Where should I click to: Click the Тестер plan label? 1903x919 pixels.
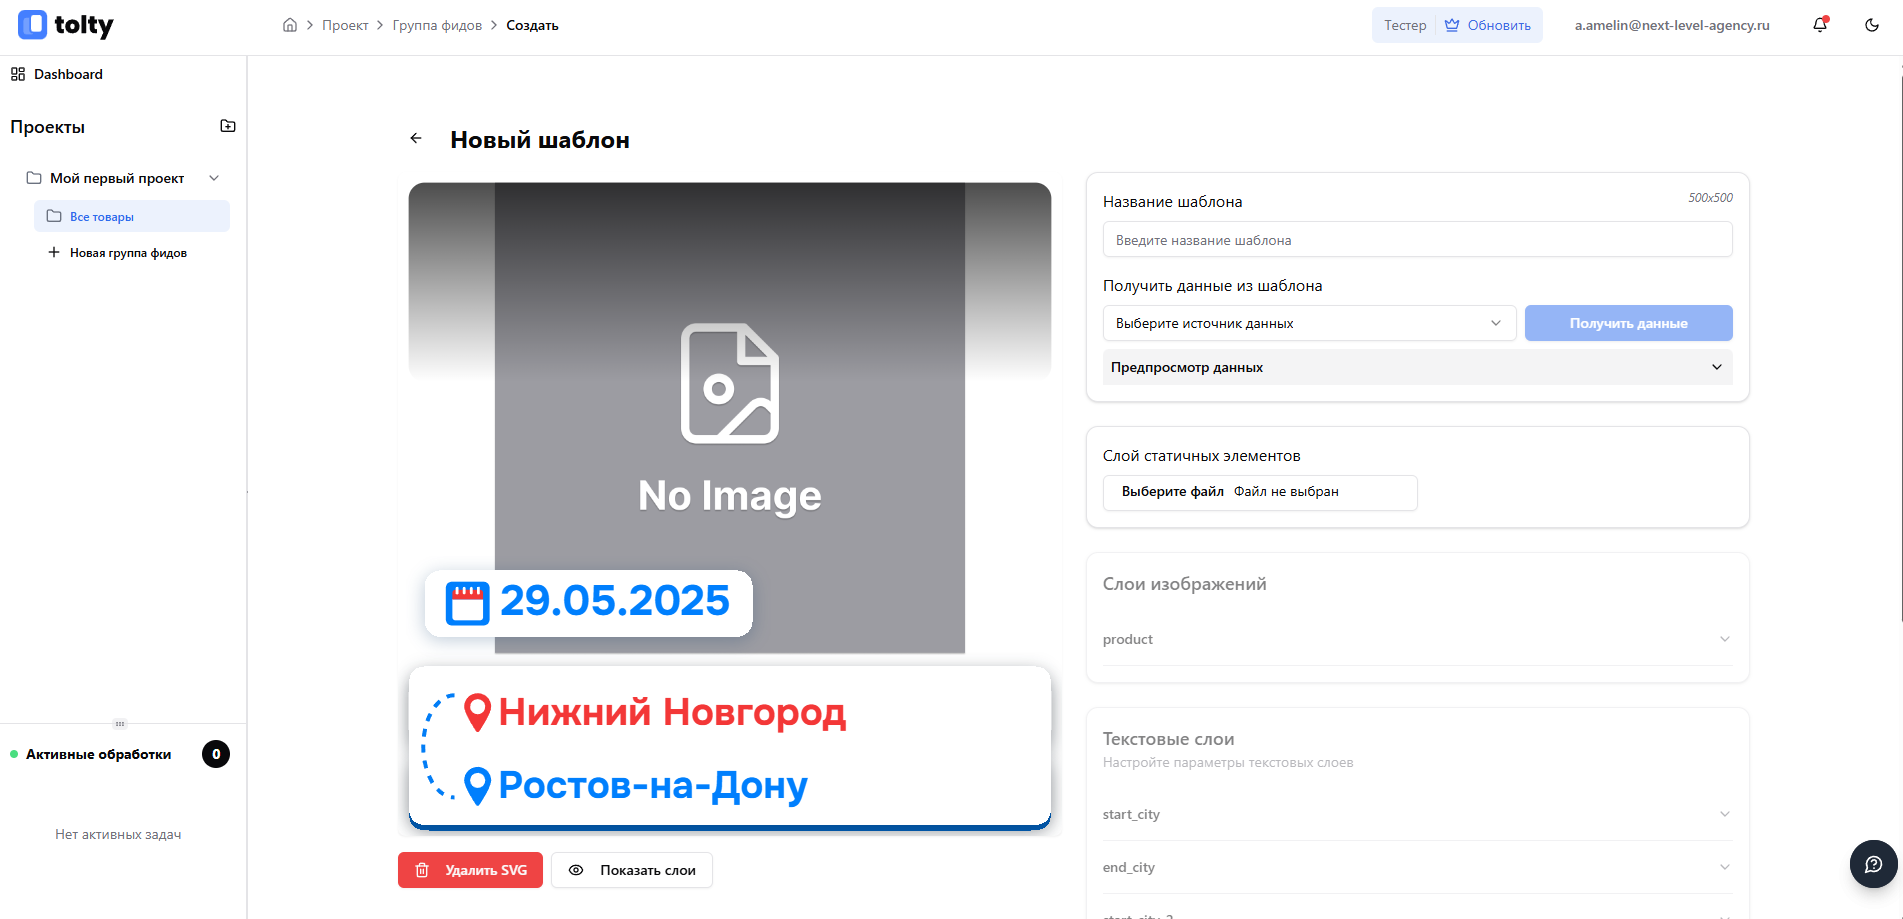[1405, 25]
